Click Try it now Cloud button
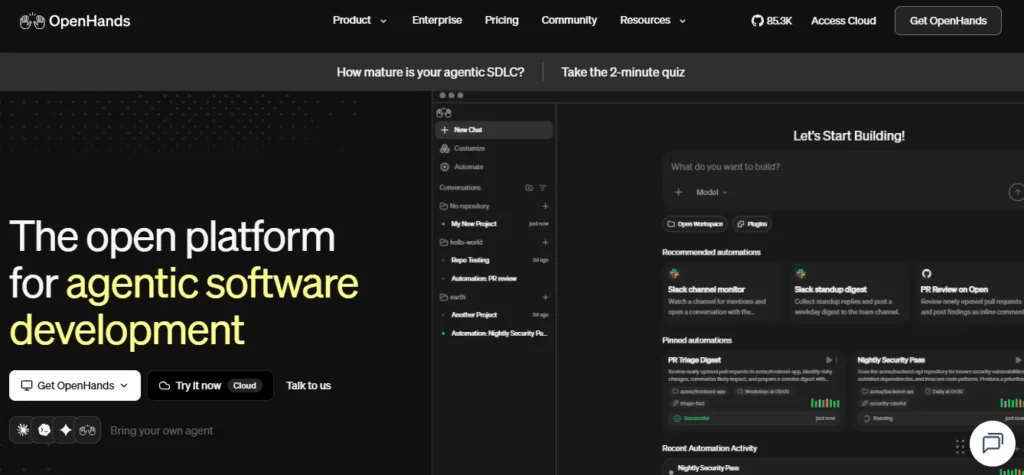Viewport: 1024px width, 475px height. point(210,385)
